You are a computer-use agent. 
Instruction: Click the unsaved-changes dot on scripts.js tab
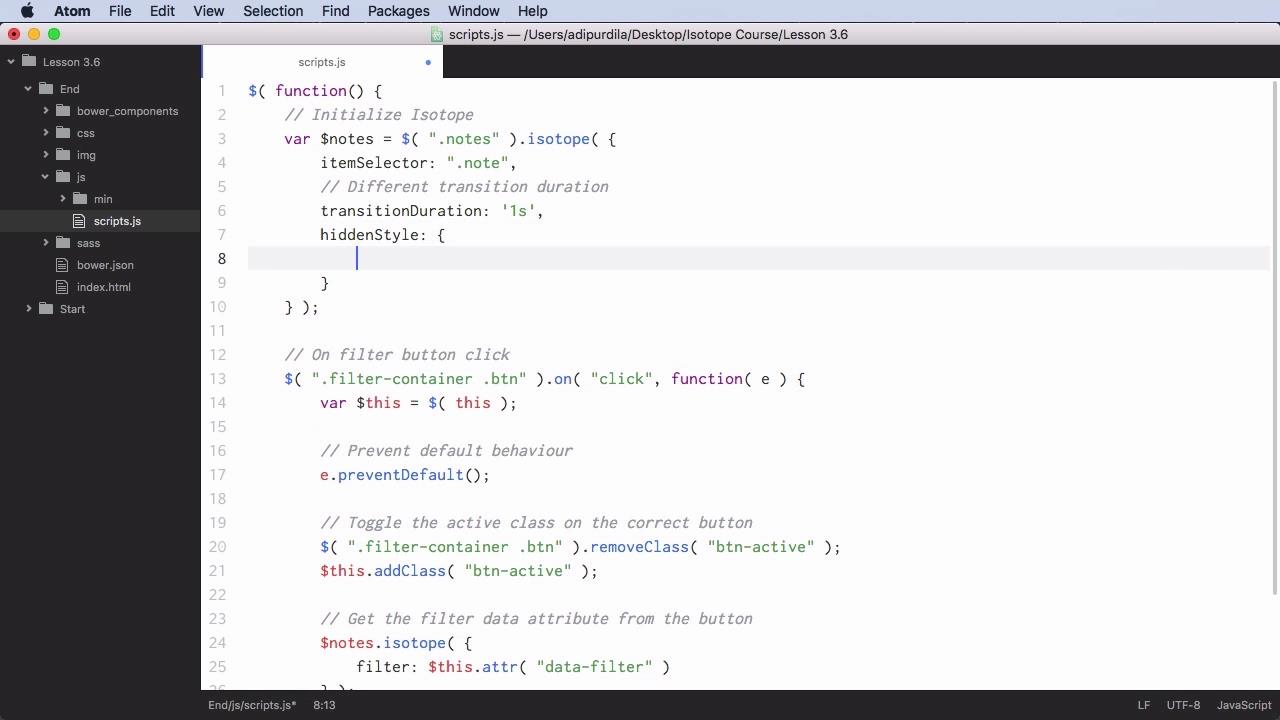coord(428,62)
